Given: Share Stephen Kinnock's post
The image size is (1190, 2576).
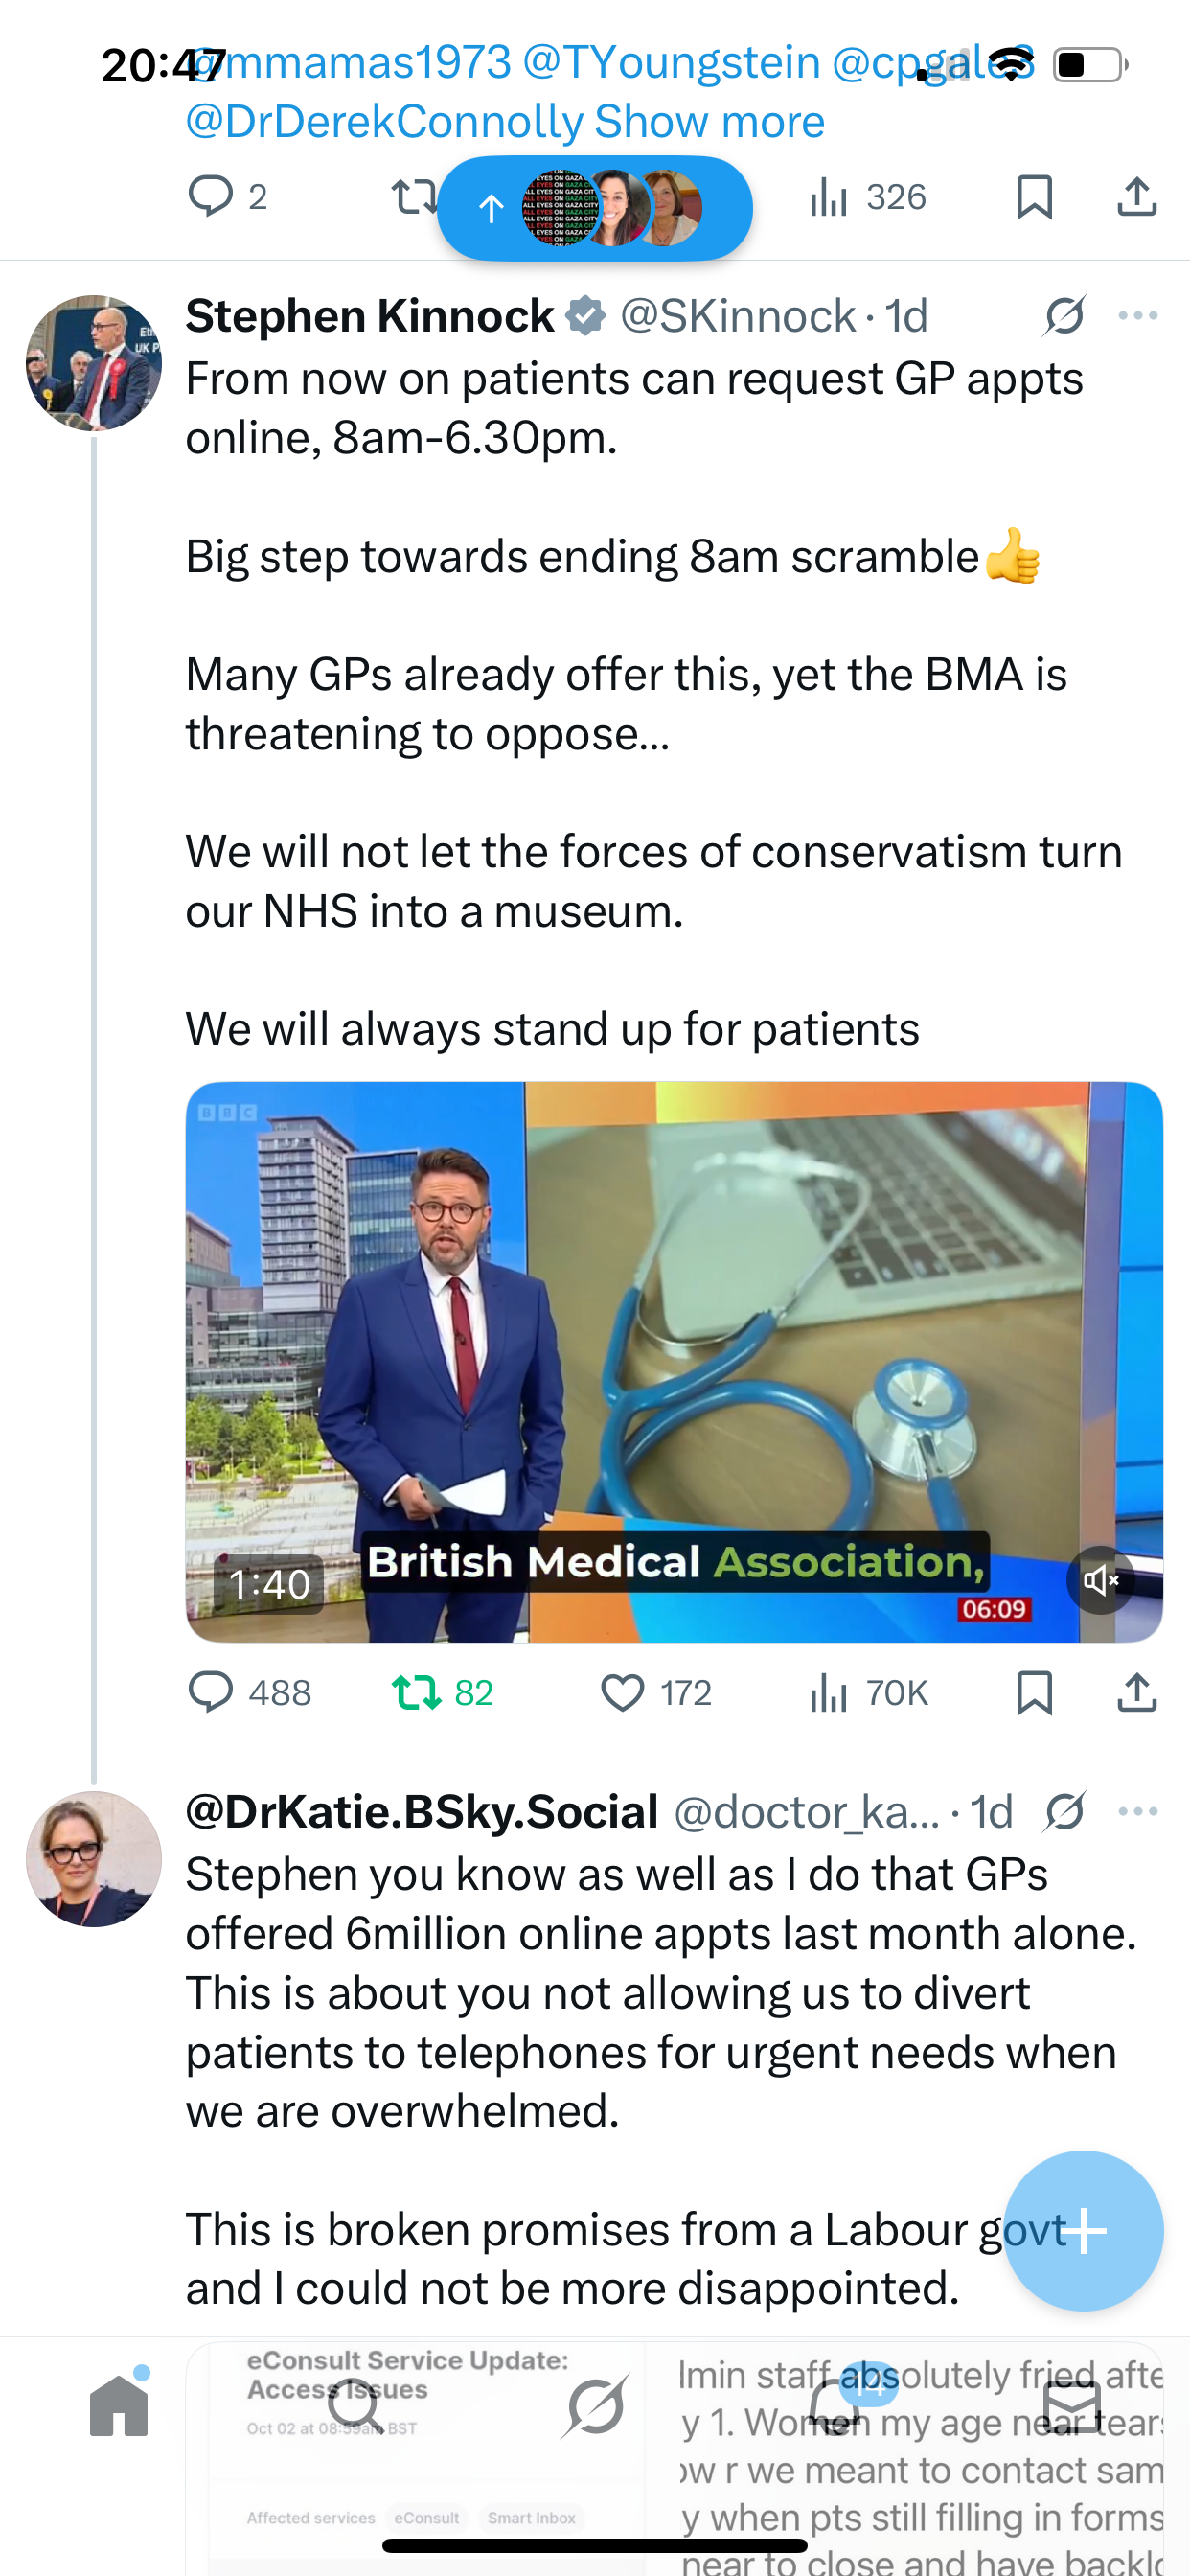Looking at the screenshot, I should point(1137,1692).
